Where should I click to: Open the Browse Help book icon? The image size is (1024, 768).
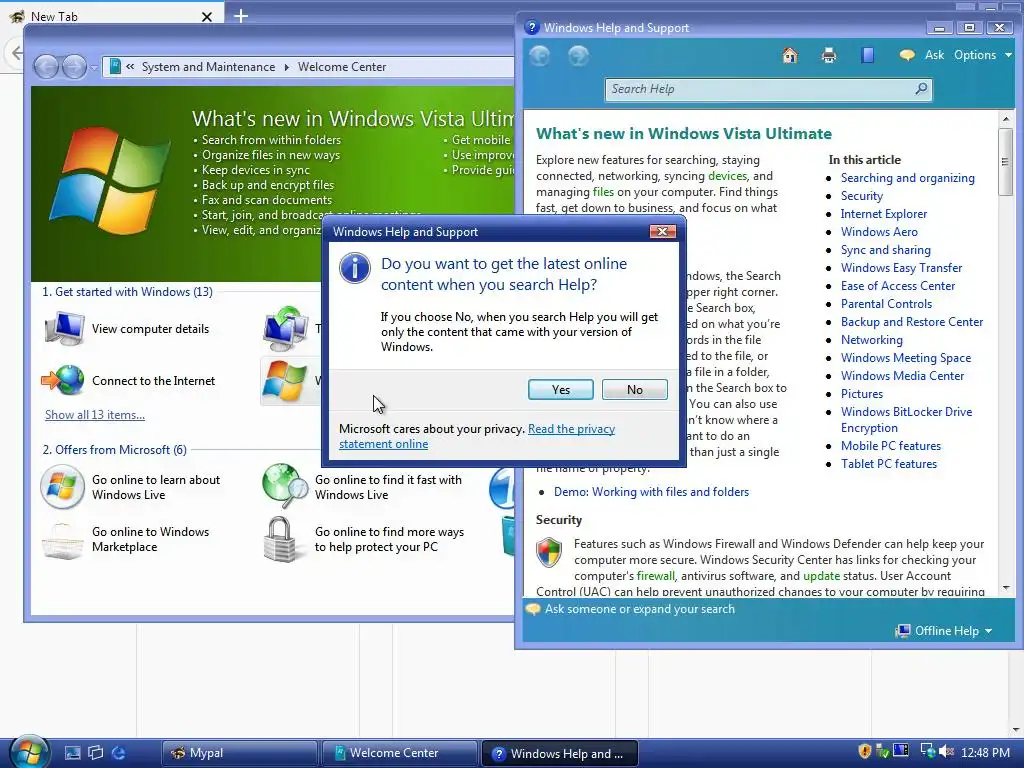coord(867,56)
